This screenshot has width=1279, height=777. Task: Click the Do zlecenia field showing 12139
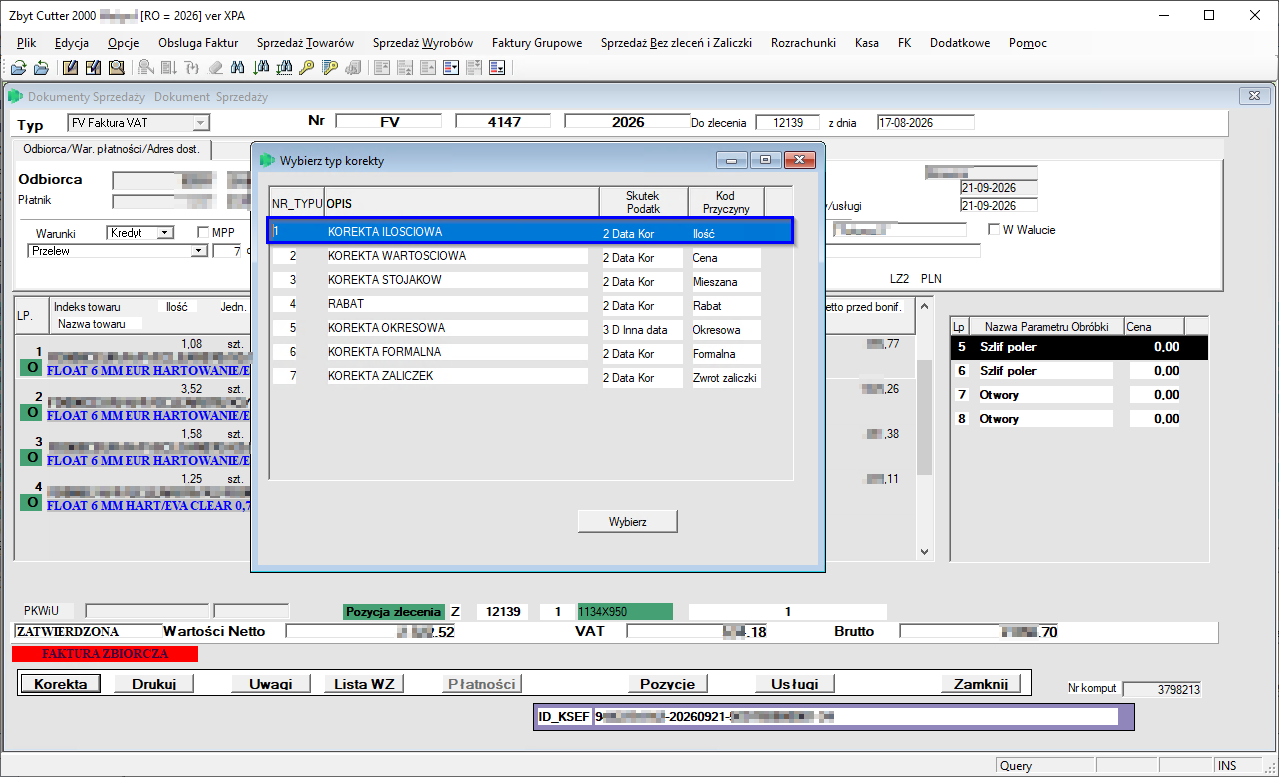(x=787, y=122)
